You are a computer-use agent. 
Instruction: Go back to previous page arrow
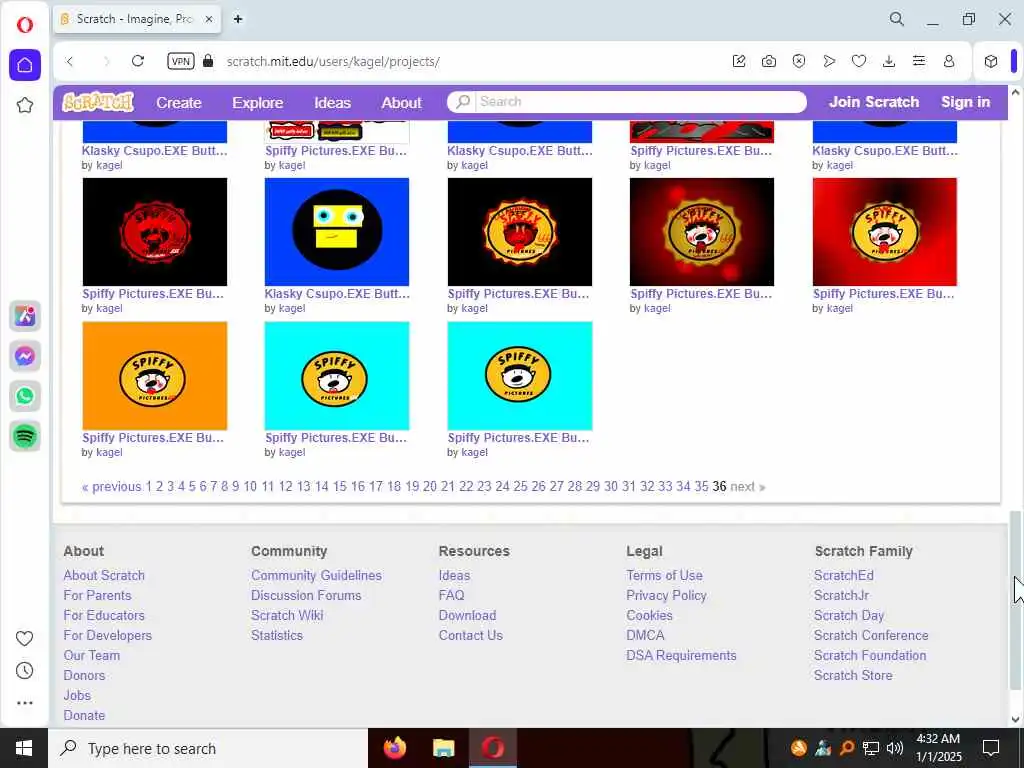(x=69, y=61)
